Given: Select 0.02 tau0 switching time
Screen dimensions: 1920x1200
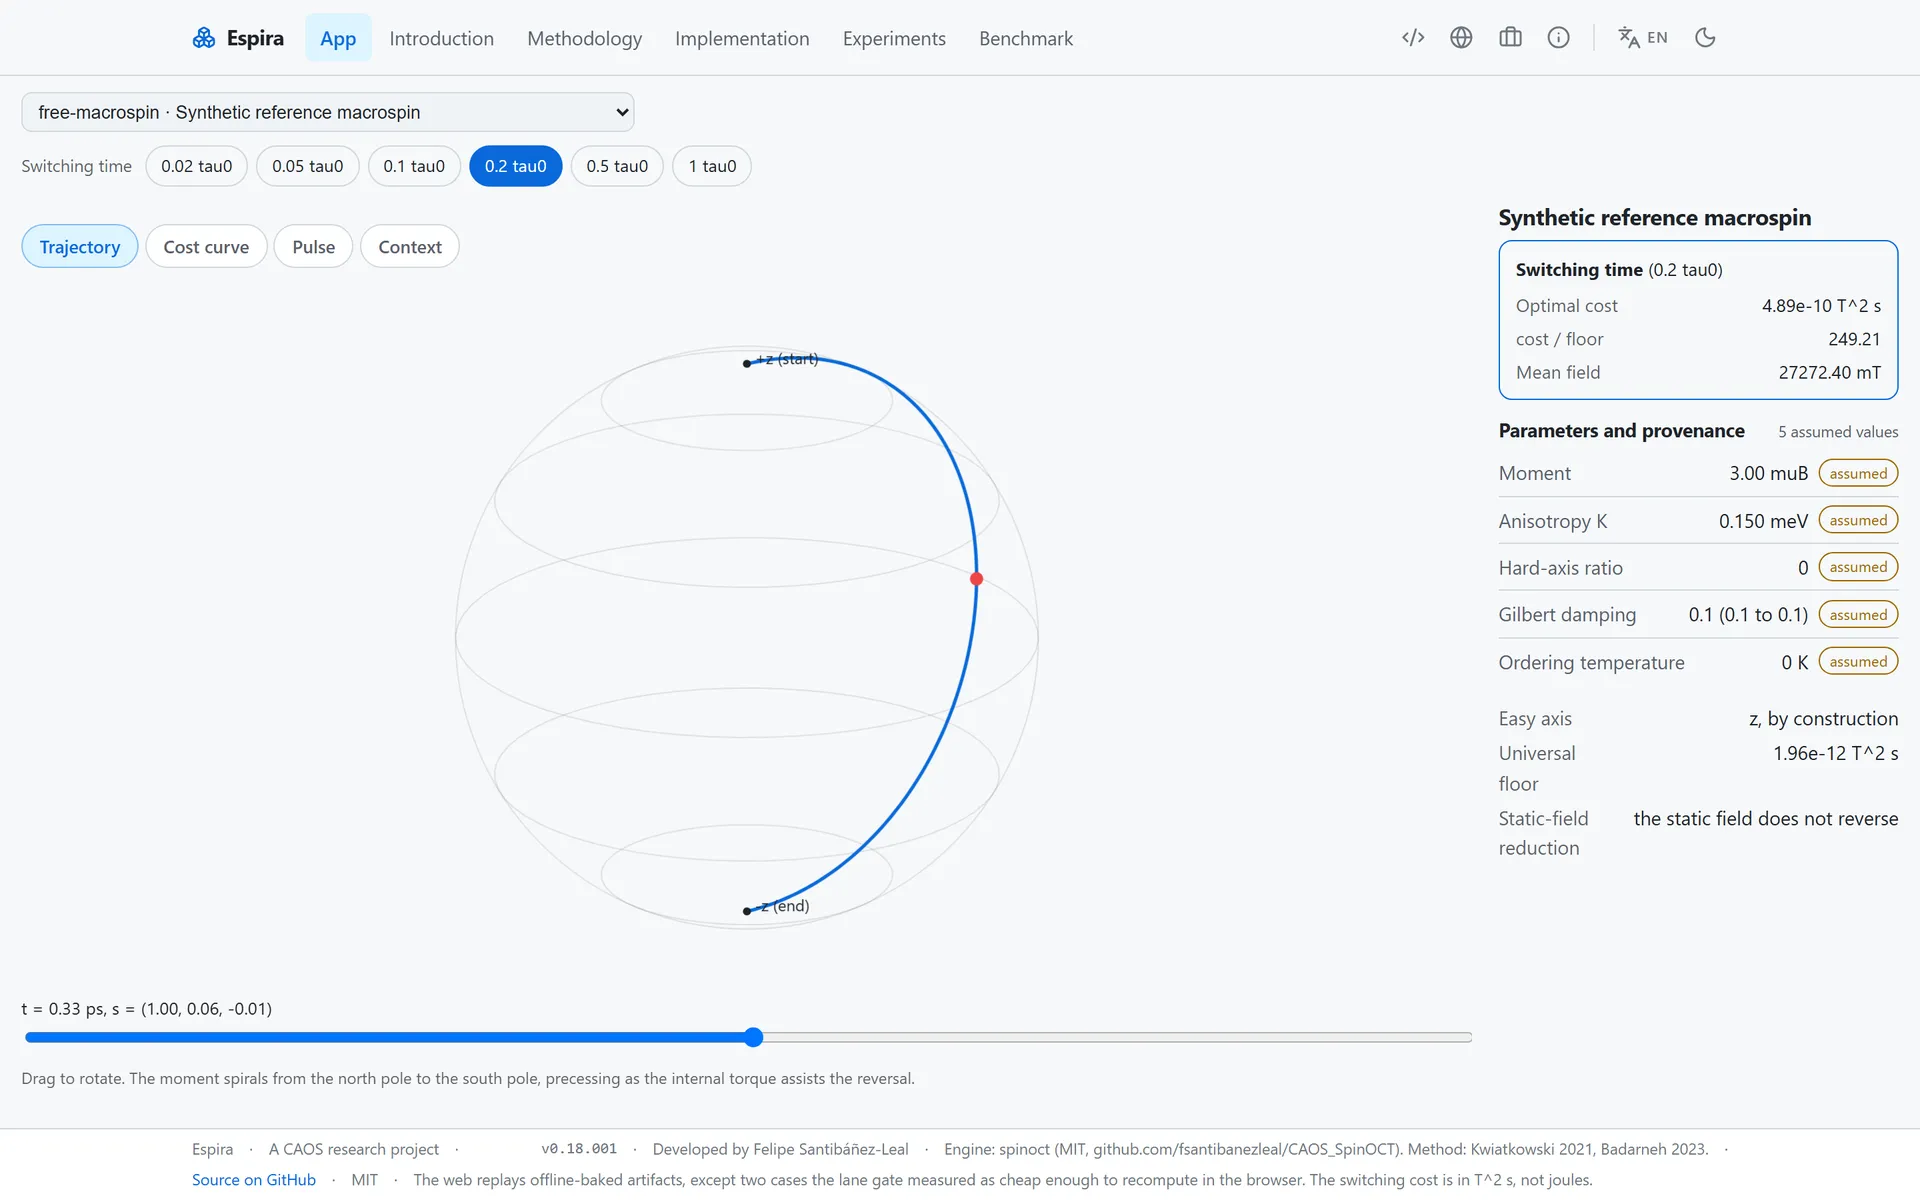Looking at the screenshot, I should [197, 166].
